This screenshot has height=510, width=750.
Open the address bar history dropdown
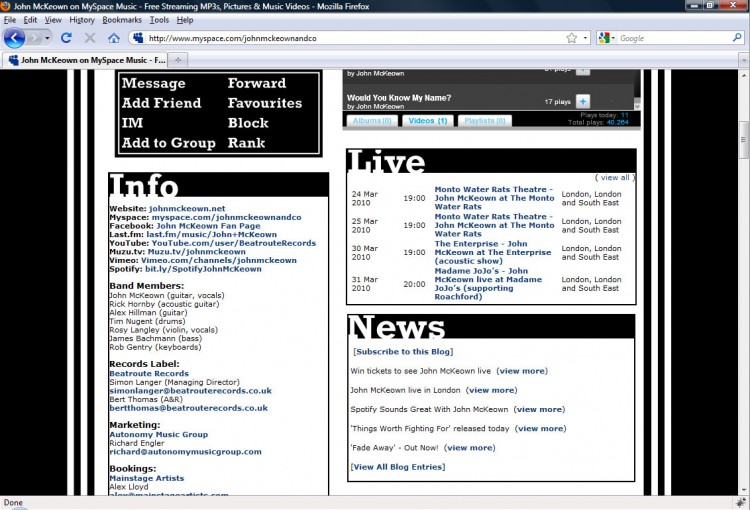pyautogui.click(x=585, y=38)
